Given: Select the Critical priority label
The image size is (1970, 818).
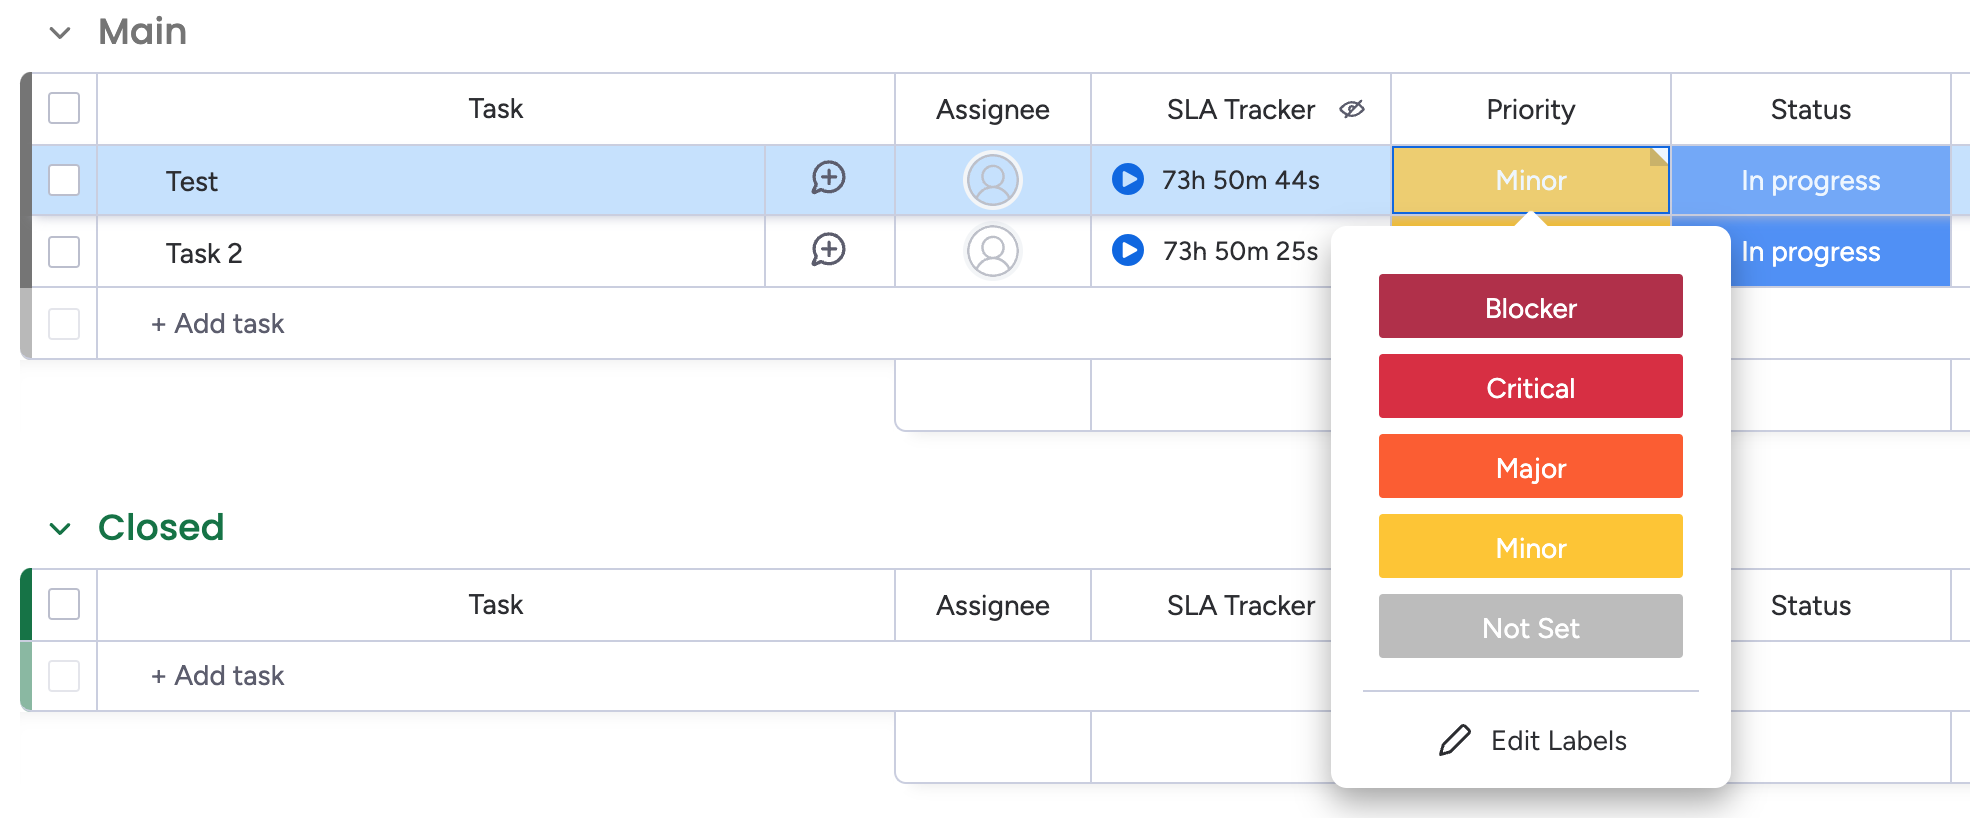Looking at the screenshot, I should pyautogui.click(x=1530, y=386).
